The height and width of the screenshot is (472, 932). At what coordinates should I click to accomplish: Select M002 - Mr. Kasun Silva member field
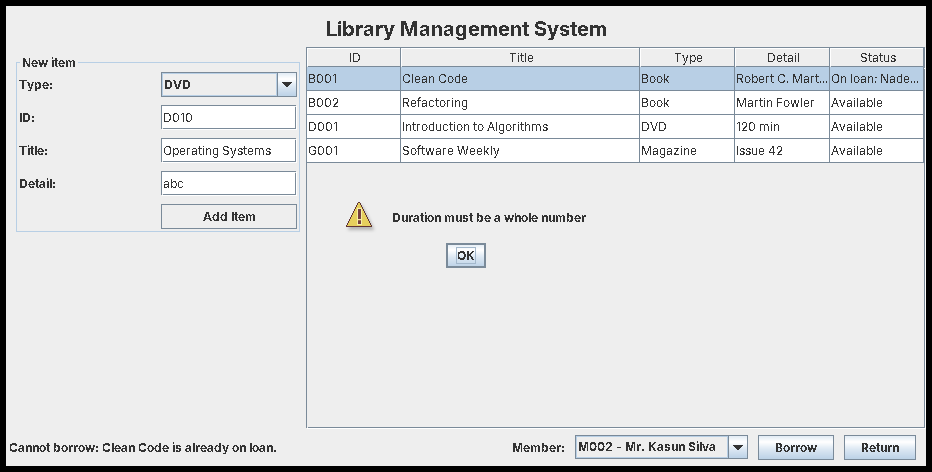coord(651,447)
